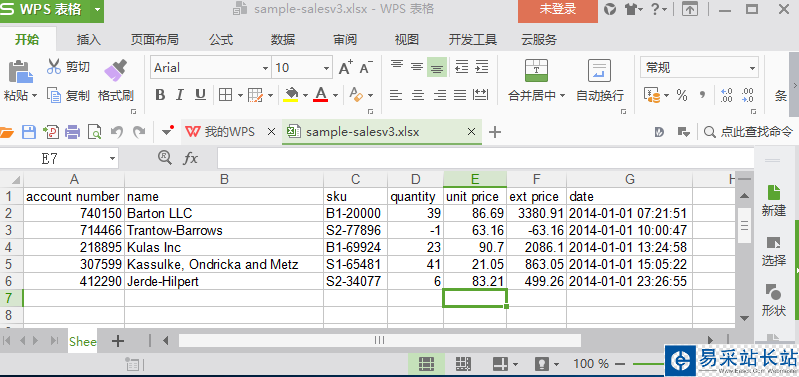Image resolution: width=799 pixels, height=377 pixels.
Task: Open number format 常规 dropdown
Action: [x=752, y=68]
